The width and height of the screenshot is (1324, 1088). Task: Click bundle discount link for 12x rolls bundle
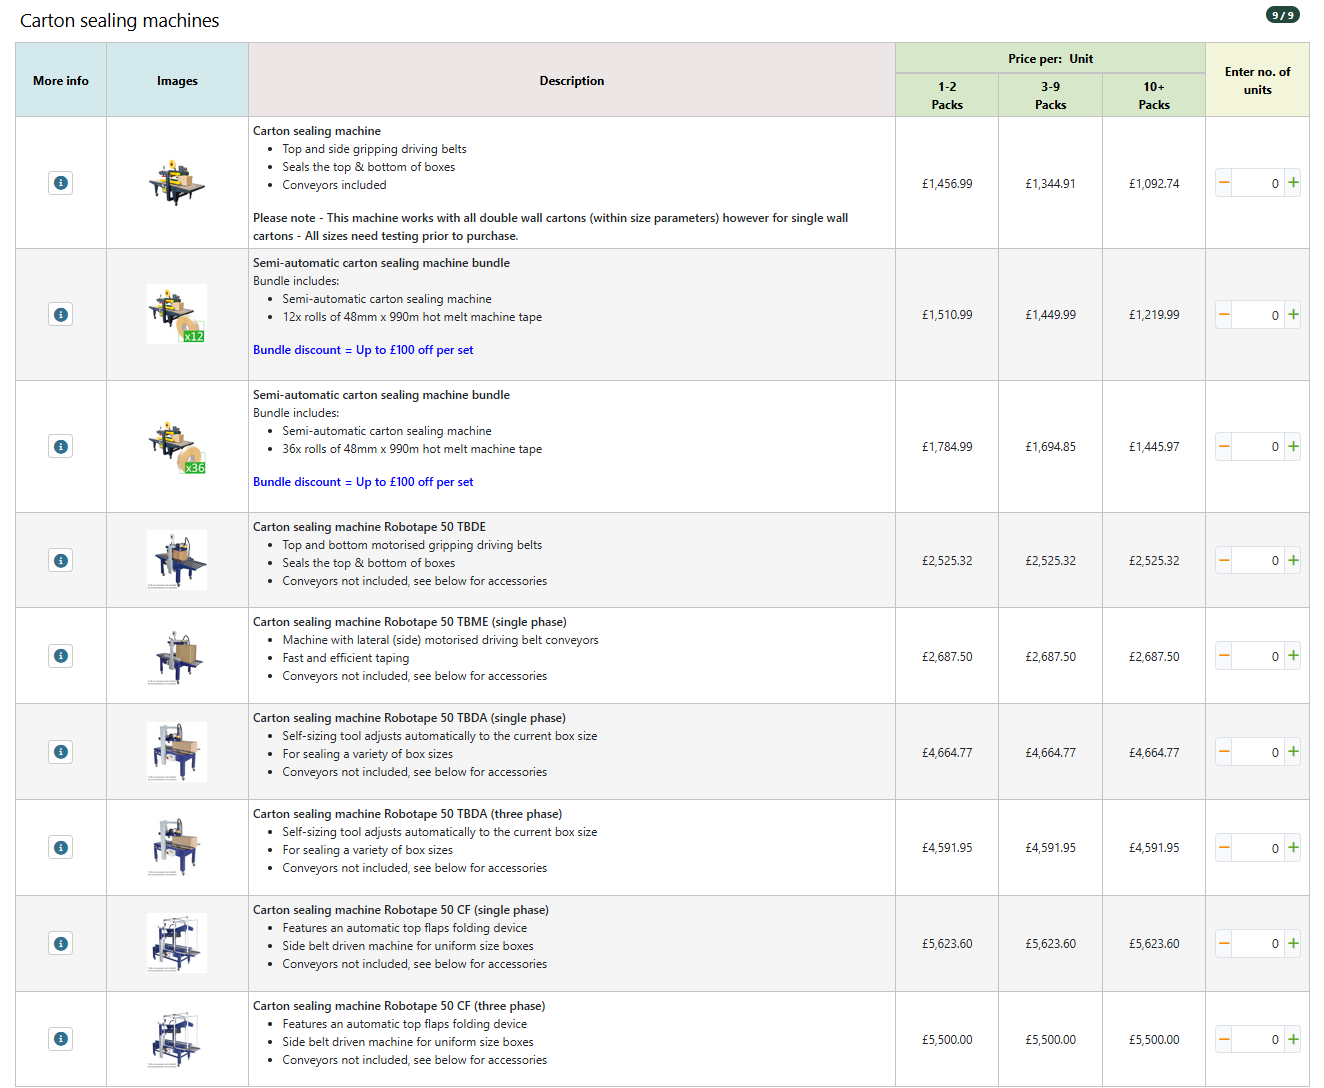coord(363,350)
